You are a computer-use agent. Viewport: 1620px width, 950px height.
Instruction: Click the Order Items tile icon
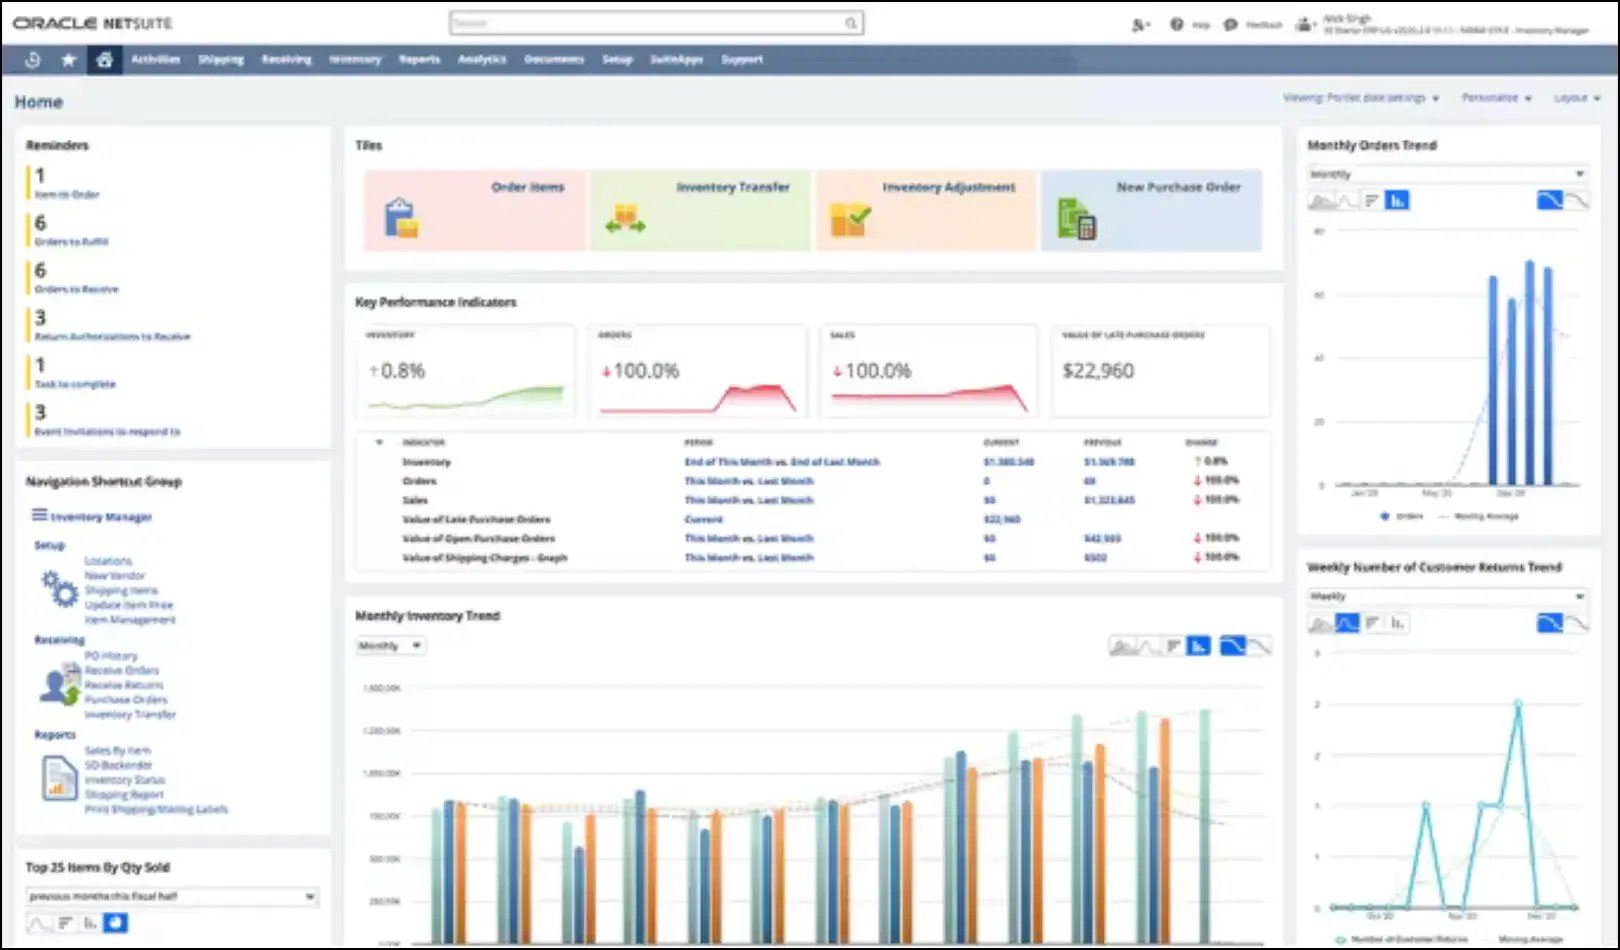tap(401, 217)
